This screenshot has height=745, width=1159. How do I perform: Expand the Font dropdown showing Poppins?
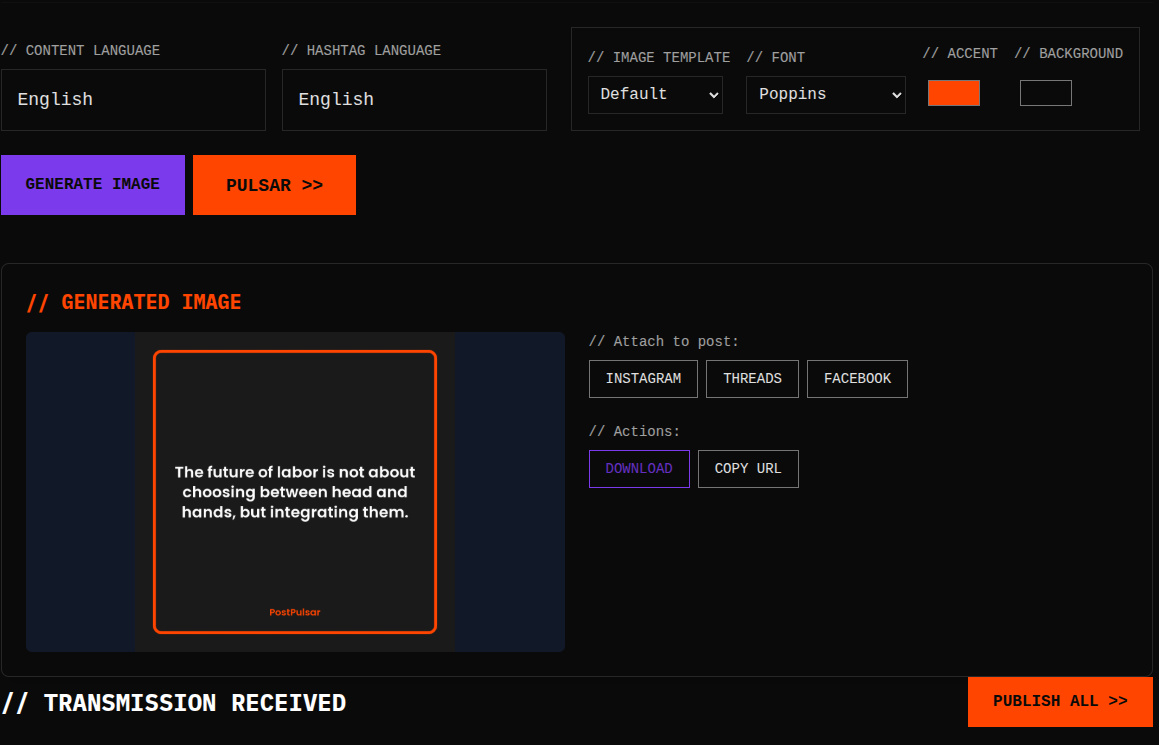[825, 94]
